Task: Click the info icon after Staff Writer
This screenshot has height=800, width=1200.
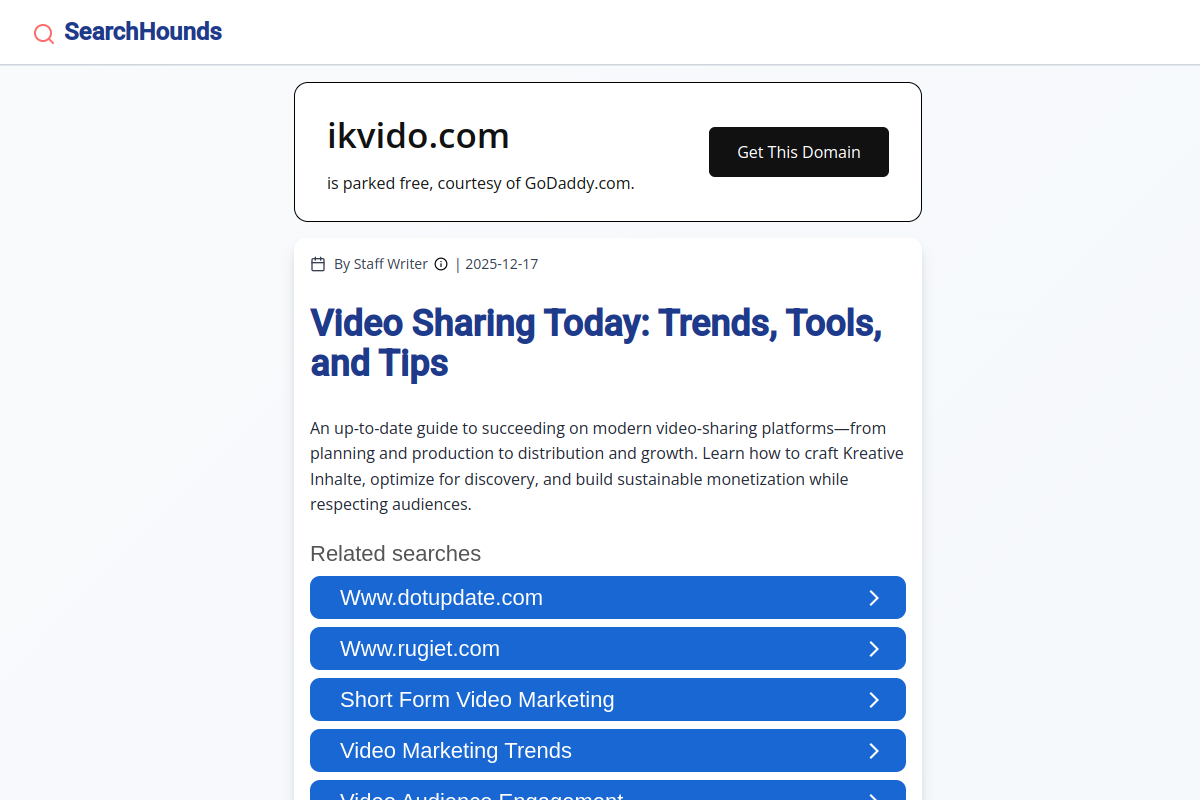Action: [x=441, y=264]
